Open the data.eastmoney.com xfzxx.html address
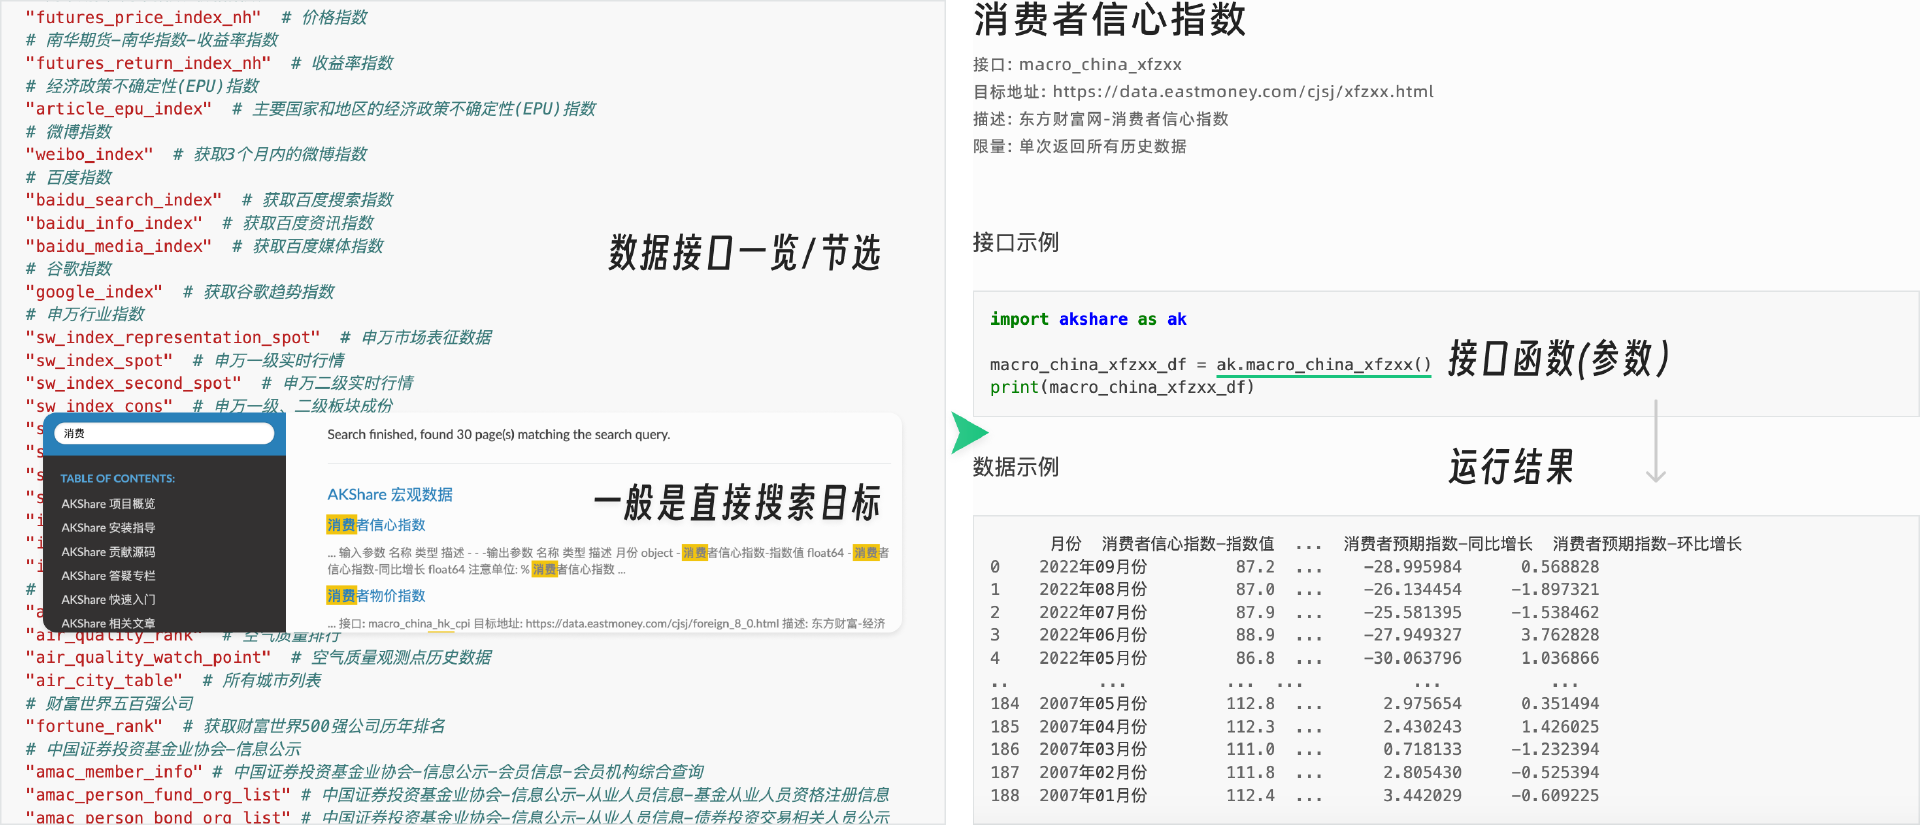Screen dimensions: 1920x825 click(1243, 92)
